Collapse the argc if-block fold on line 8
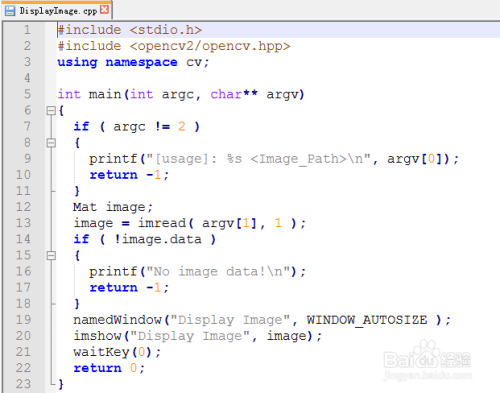This screenshot has width=500, height=393. [x=51, y=143]
